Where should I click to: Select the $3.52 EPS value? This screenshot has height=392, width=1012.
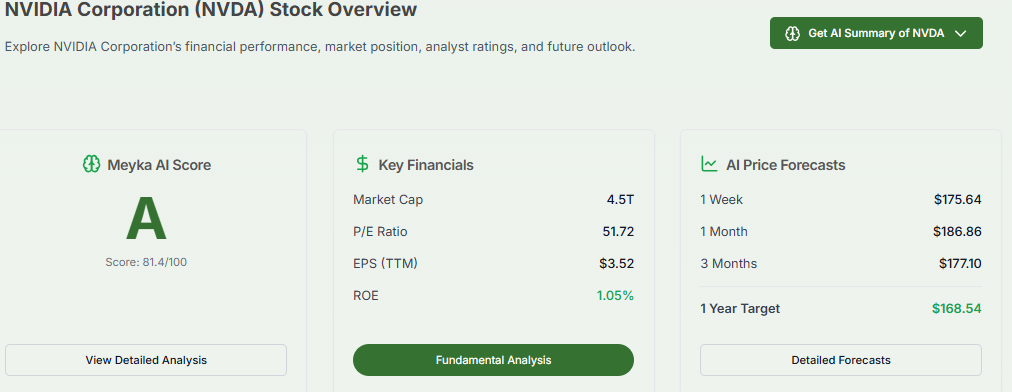pos(616,263)
